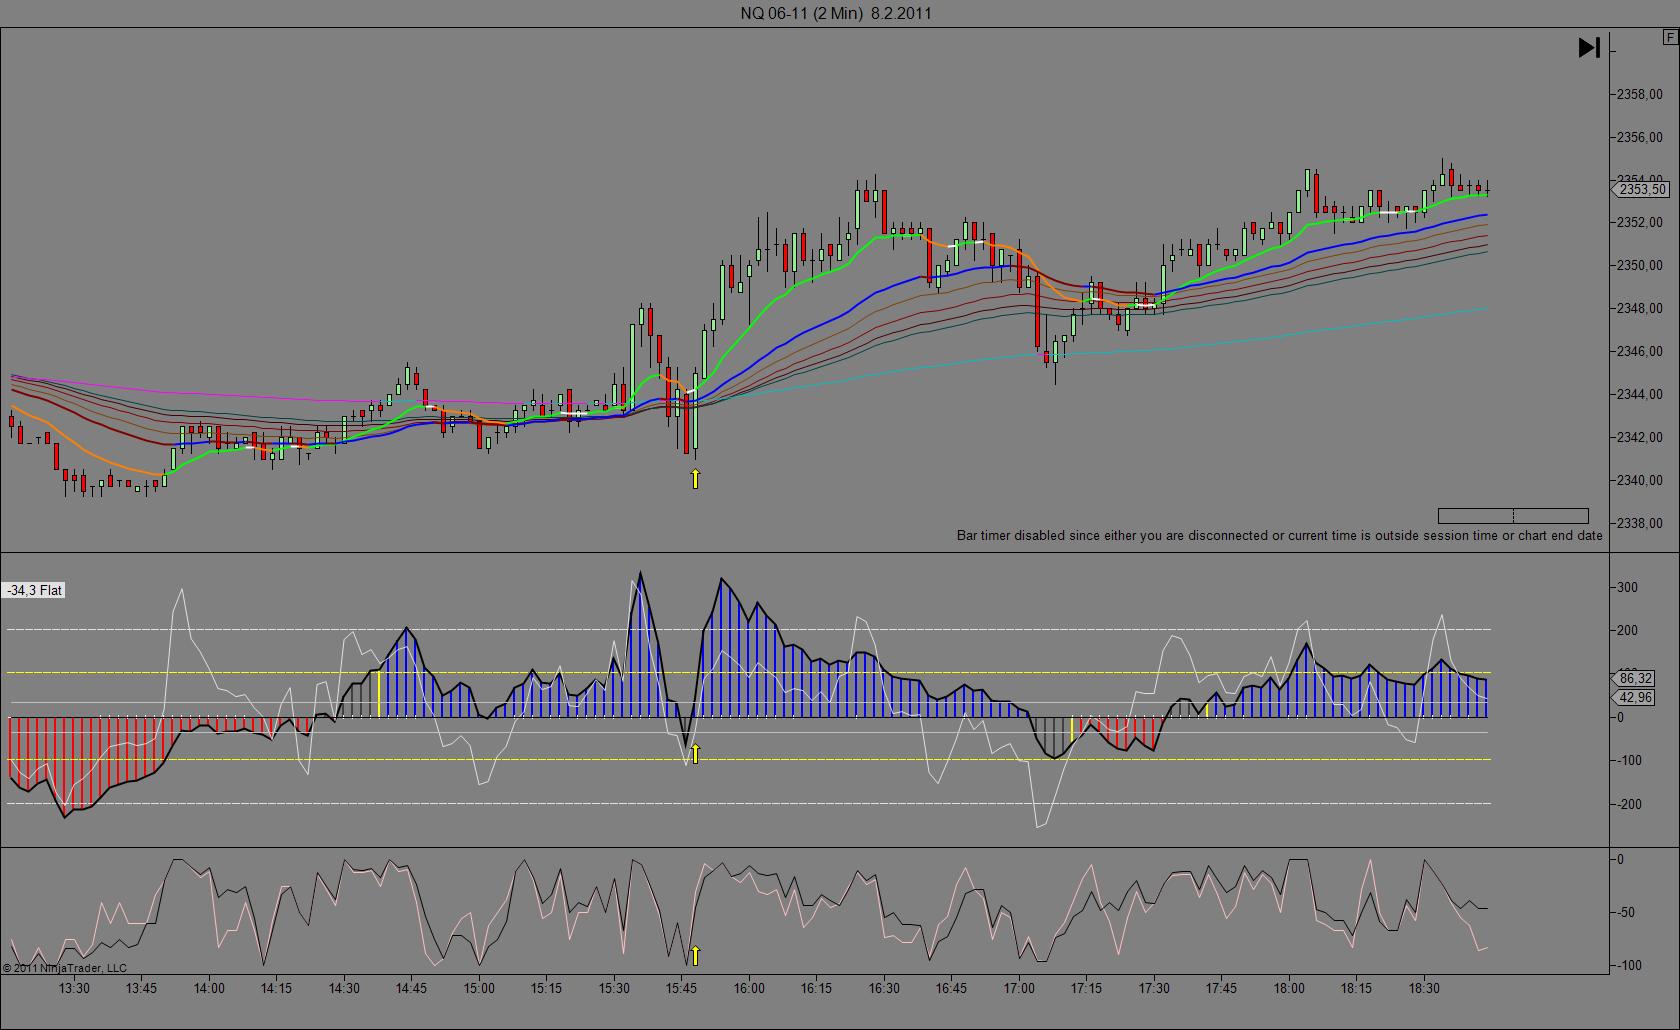This screenshot has width=1680, height=1030.
Task: Click the bar timer progress box
Action: point(1513,516)
